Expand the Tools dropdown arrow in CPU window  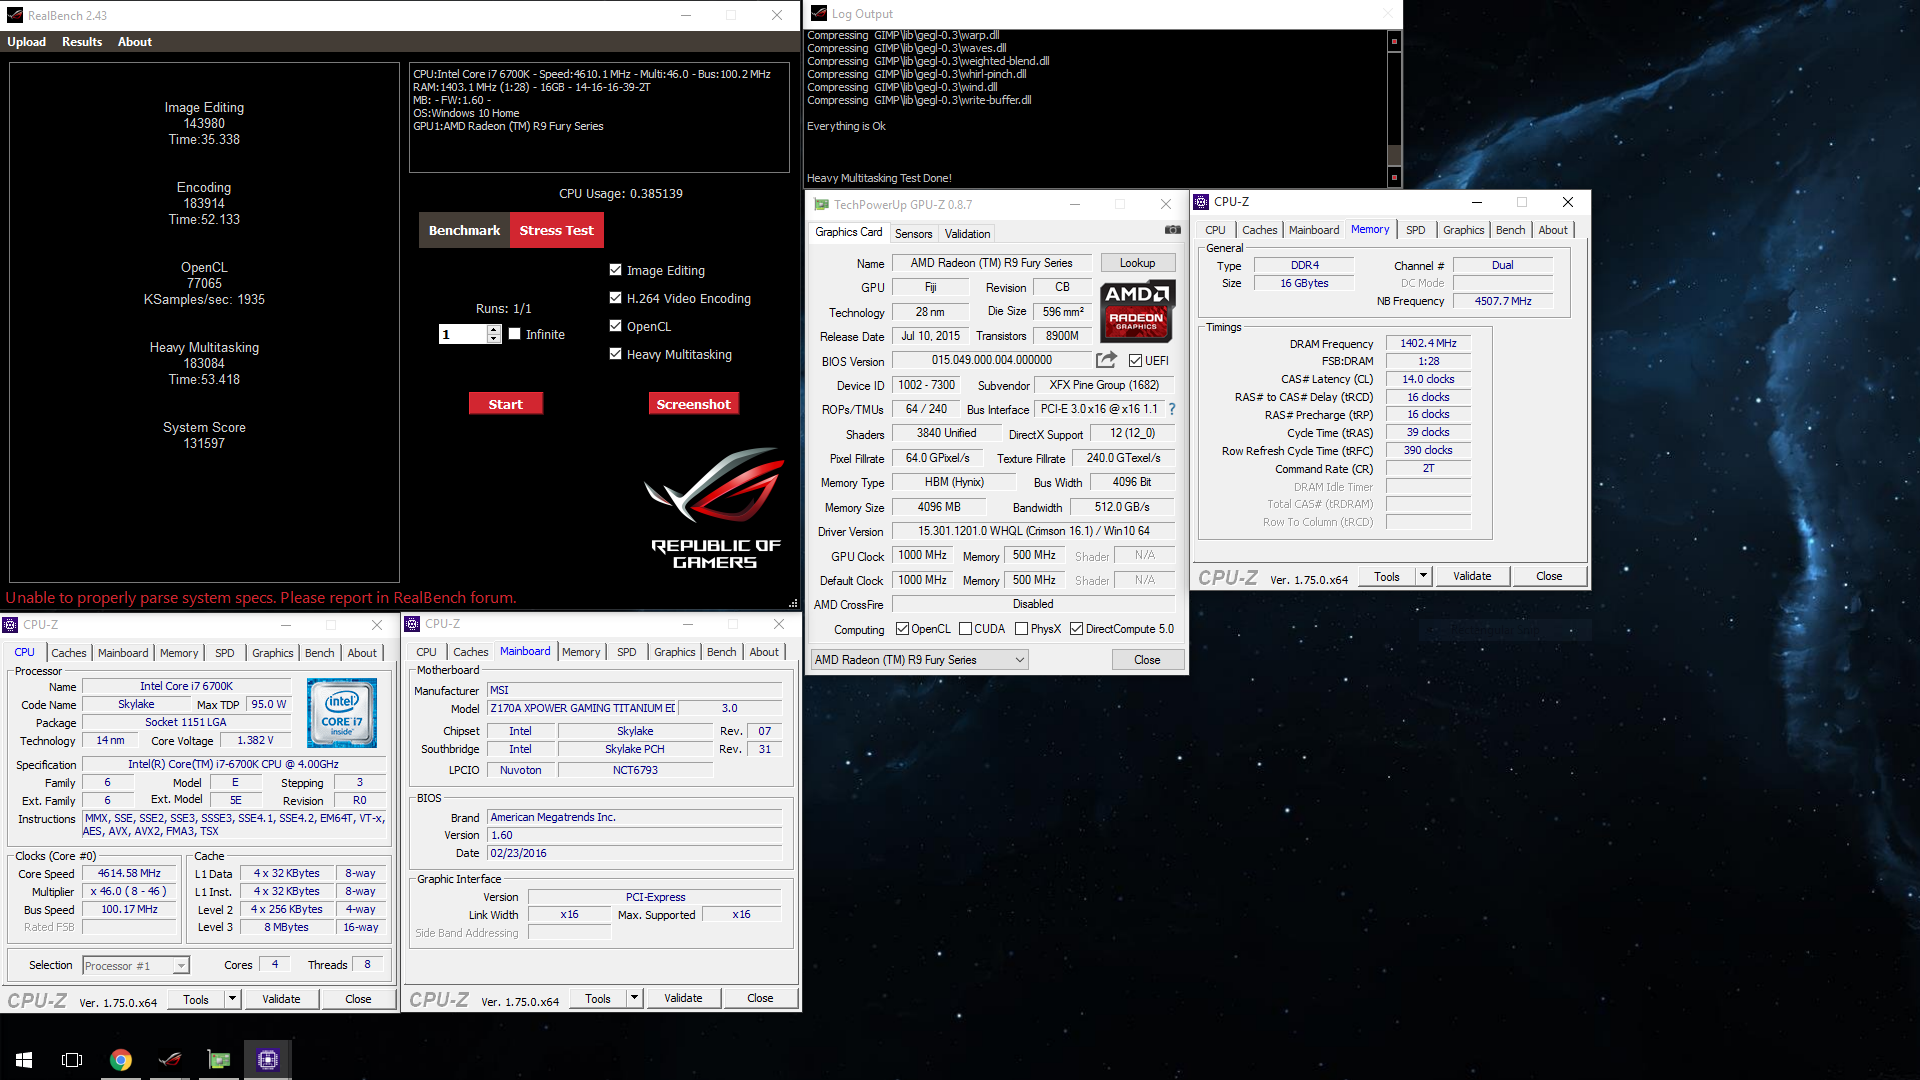(x=232, y=999)
